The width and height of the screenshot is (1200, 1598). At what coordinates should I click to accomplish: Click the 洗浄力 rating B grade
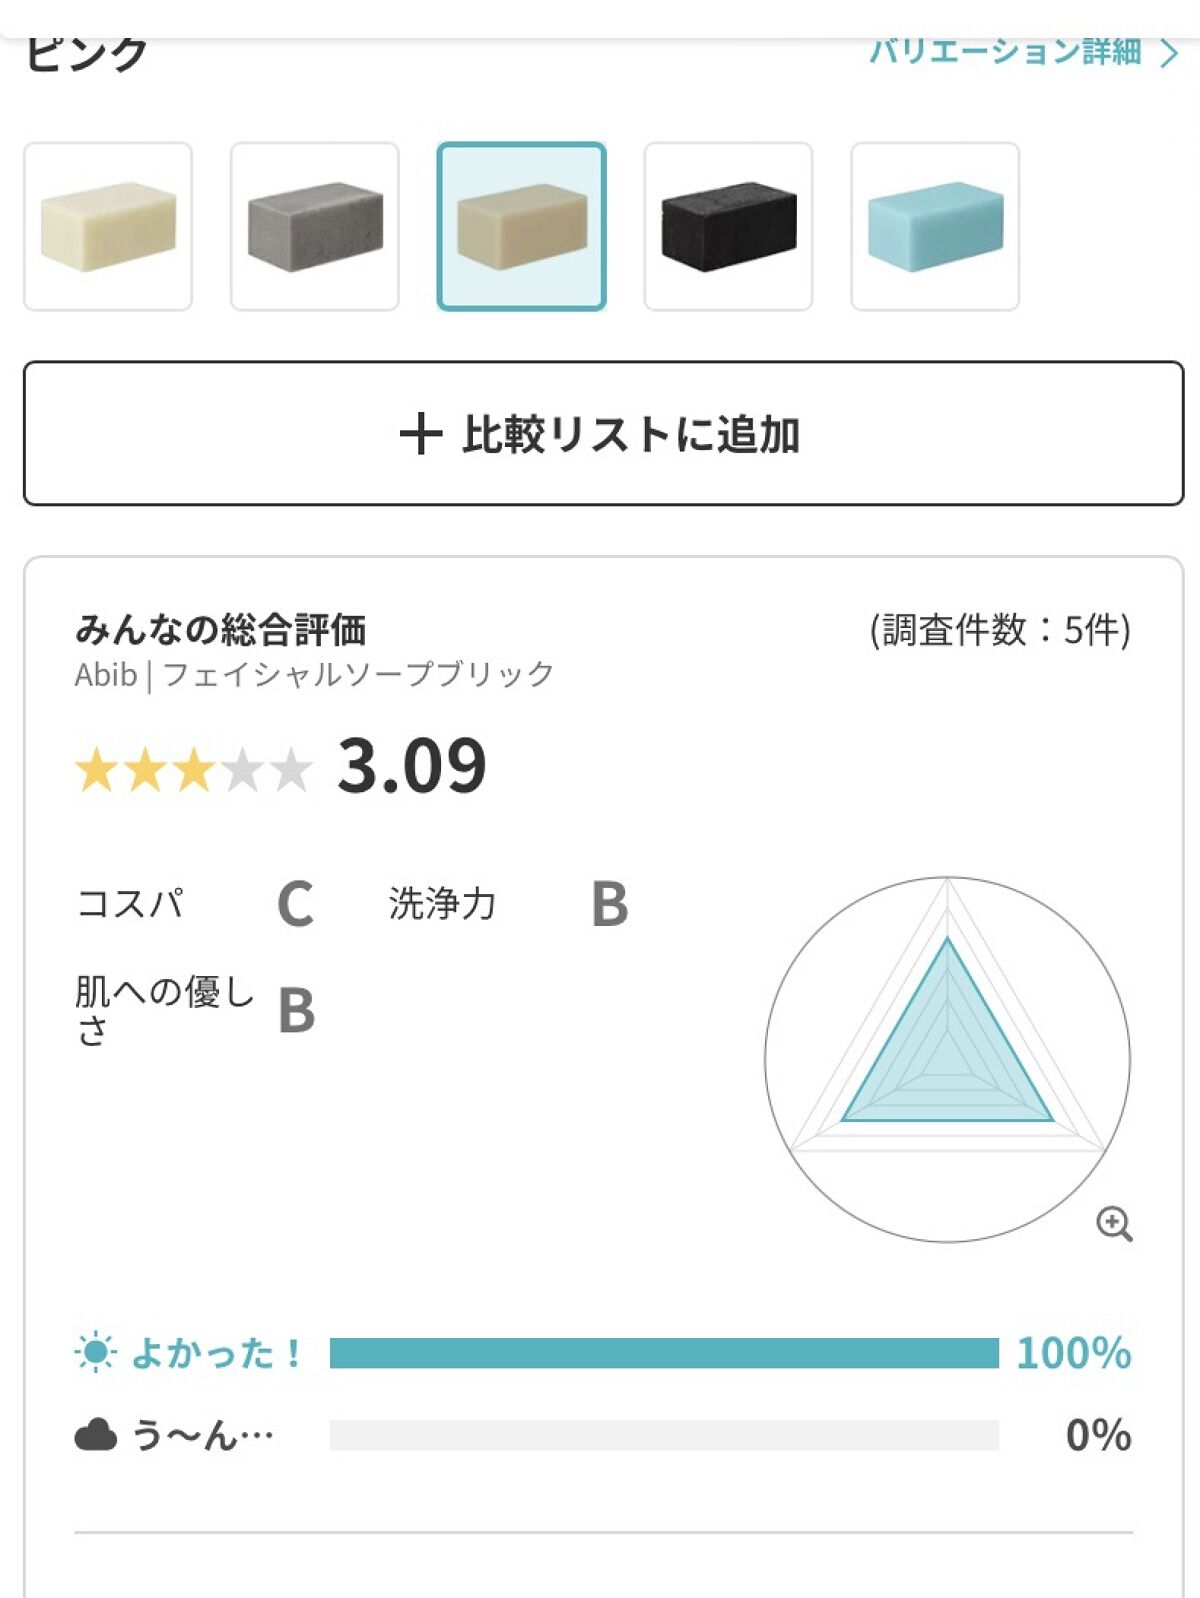pos(610,905)
